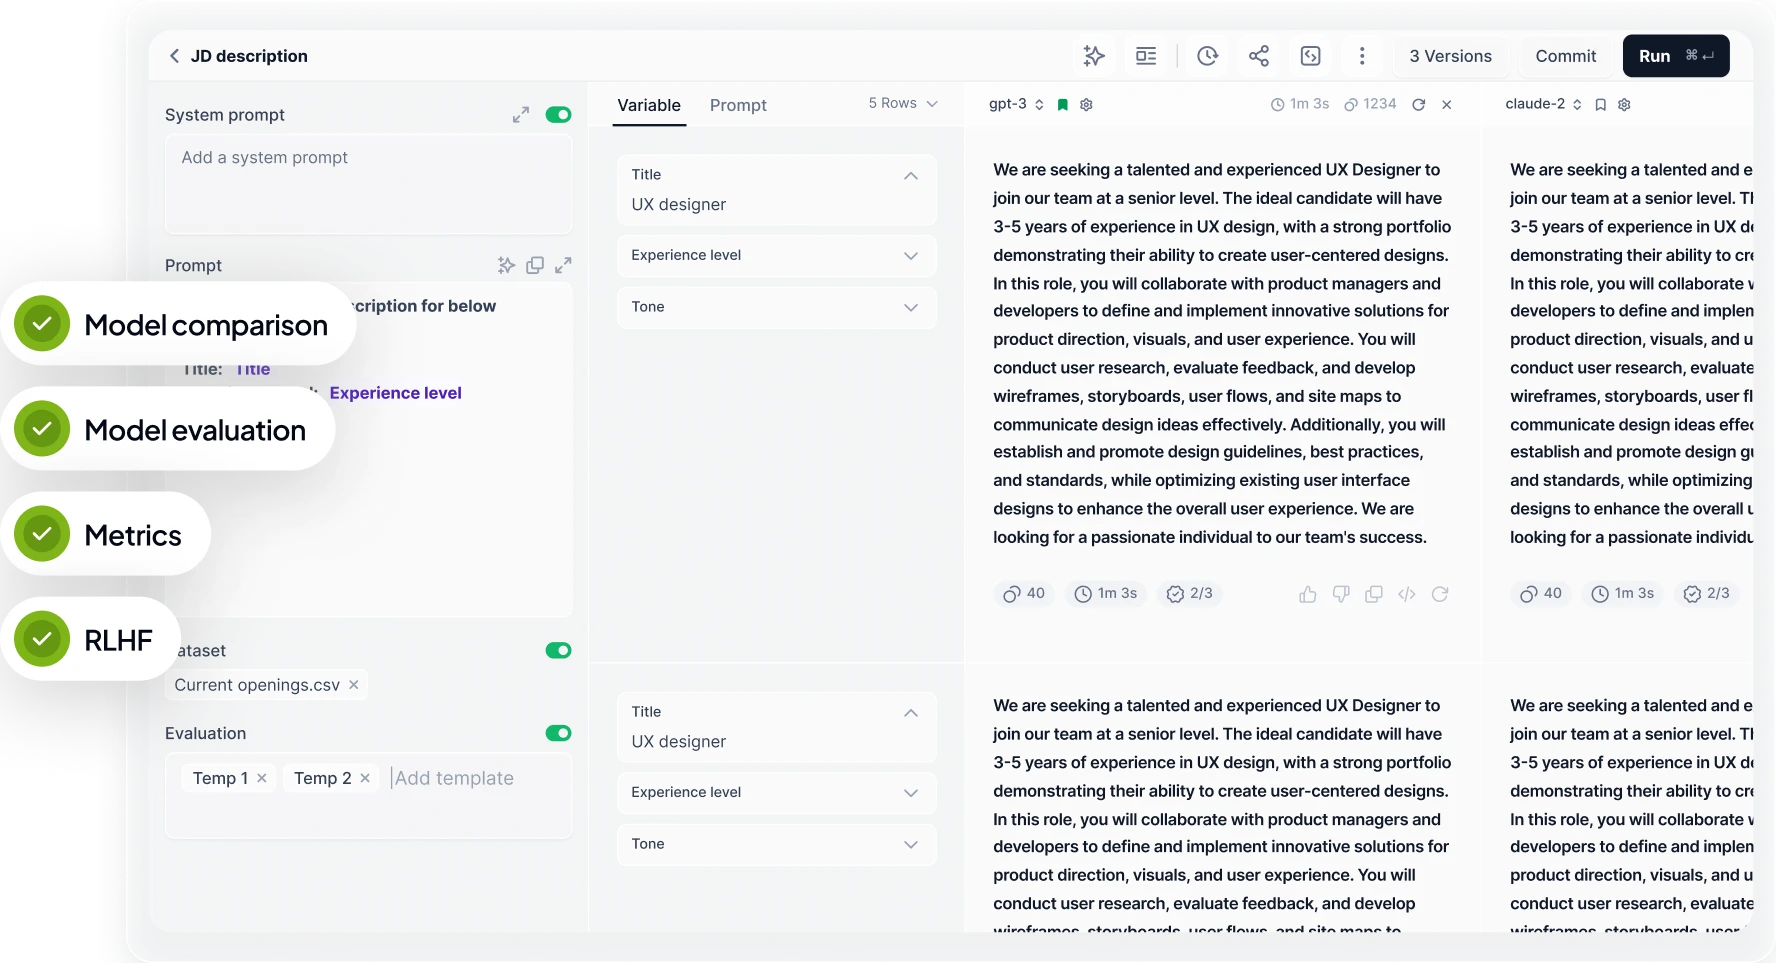Screen dimensions: 1776x963
Task: Click the Add a system prompt field
Action: click(369, 184)
